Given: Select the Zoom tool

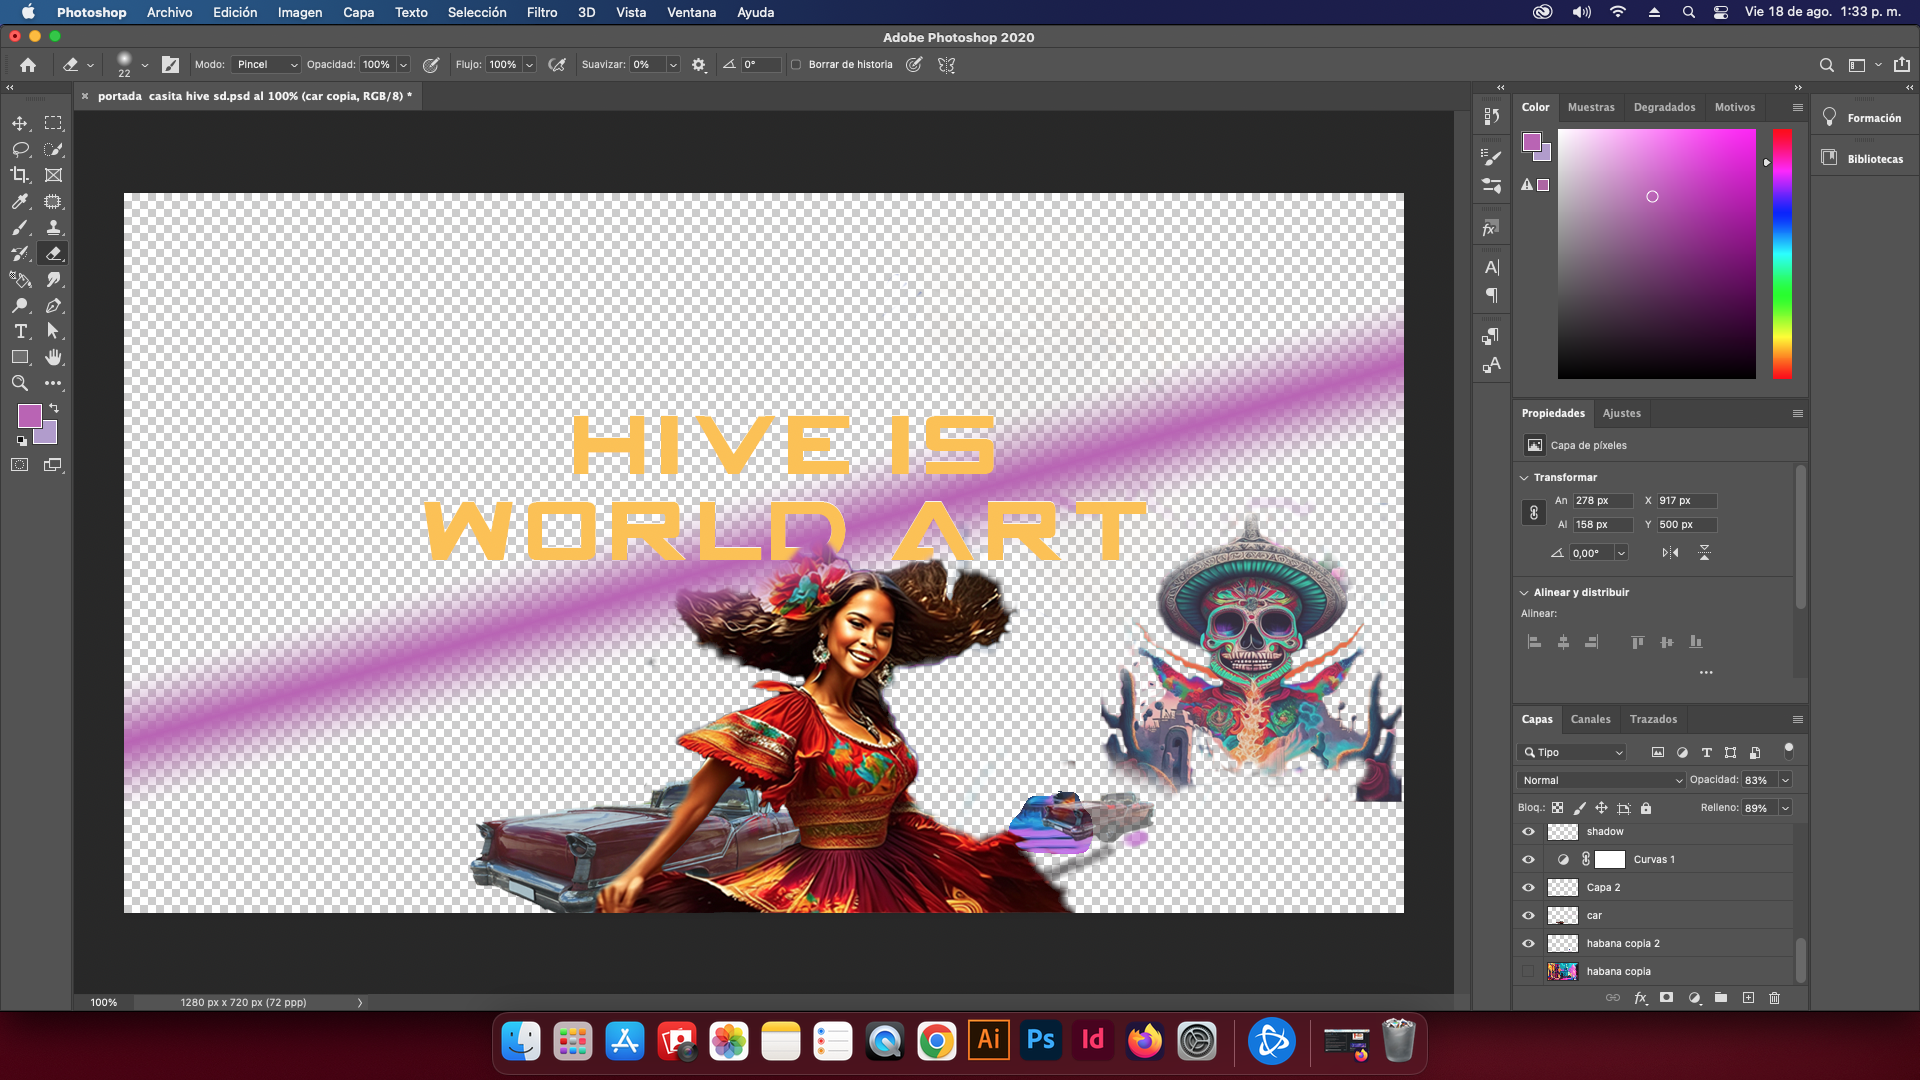Looking at the screenshot, I should 20,383.
